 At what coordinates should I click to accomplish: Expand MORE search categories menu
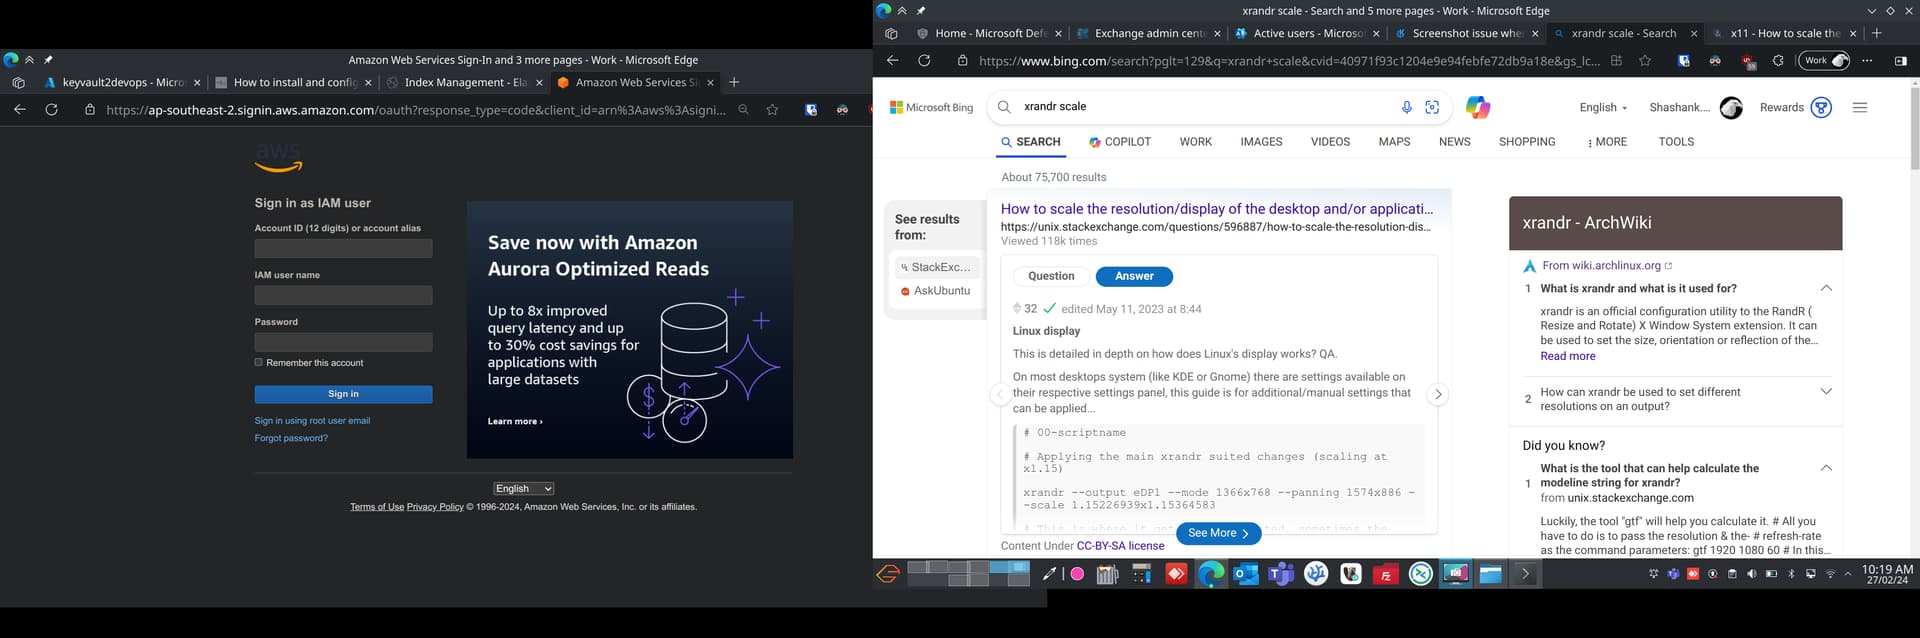point(1607,142)
